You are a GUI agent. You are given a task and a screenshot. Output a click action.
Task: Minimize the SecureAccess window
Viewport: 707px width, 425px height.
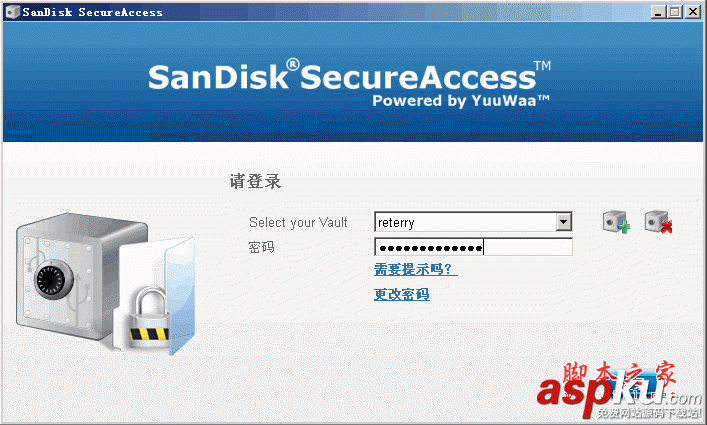tap(659, 11)
